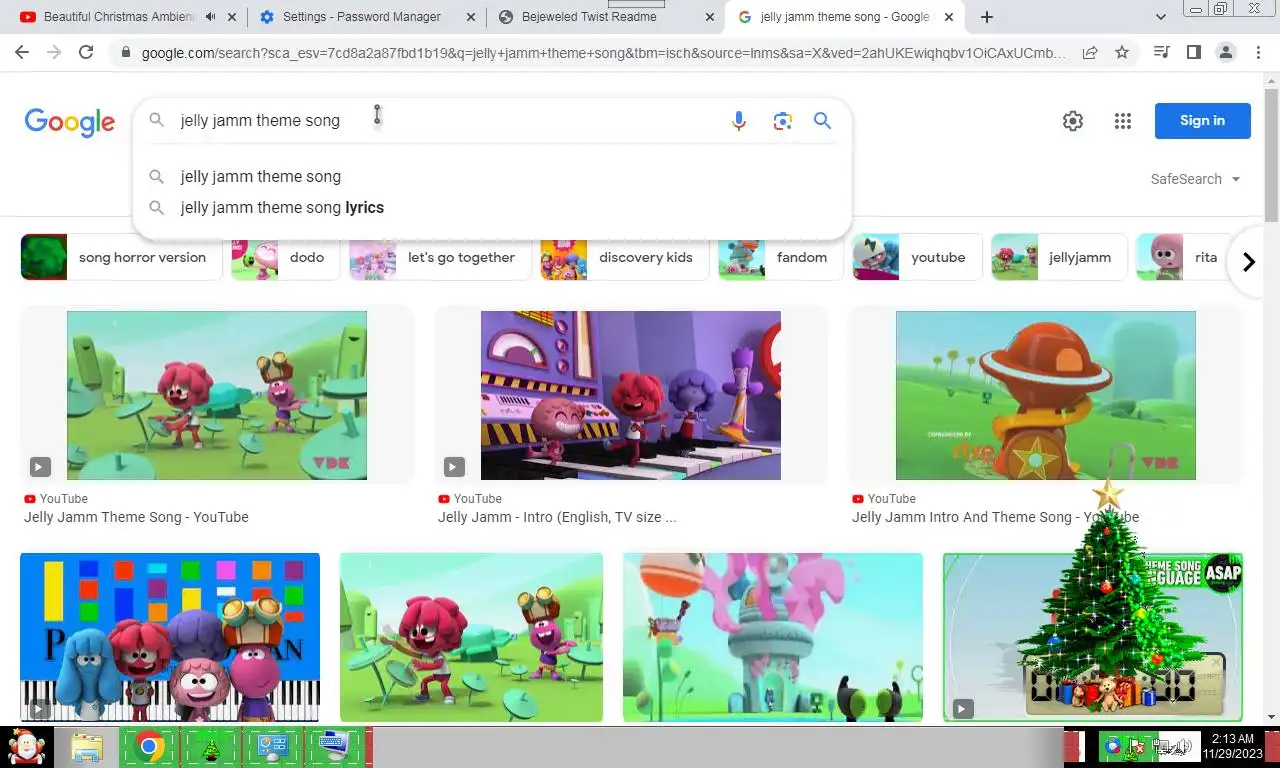Bookmark this page with the star
Viewport: 1280px width, 768px height.
click(1122, 52)
